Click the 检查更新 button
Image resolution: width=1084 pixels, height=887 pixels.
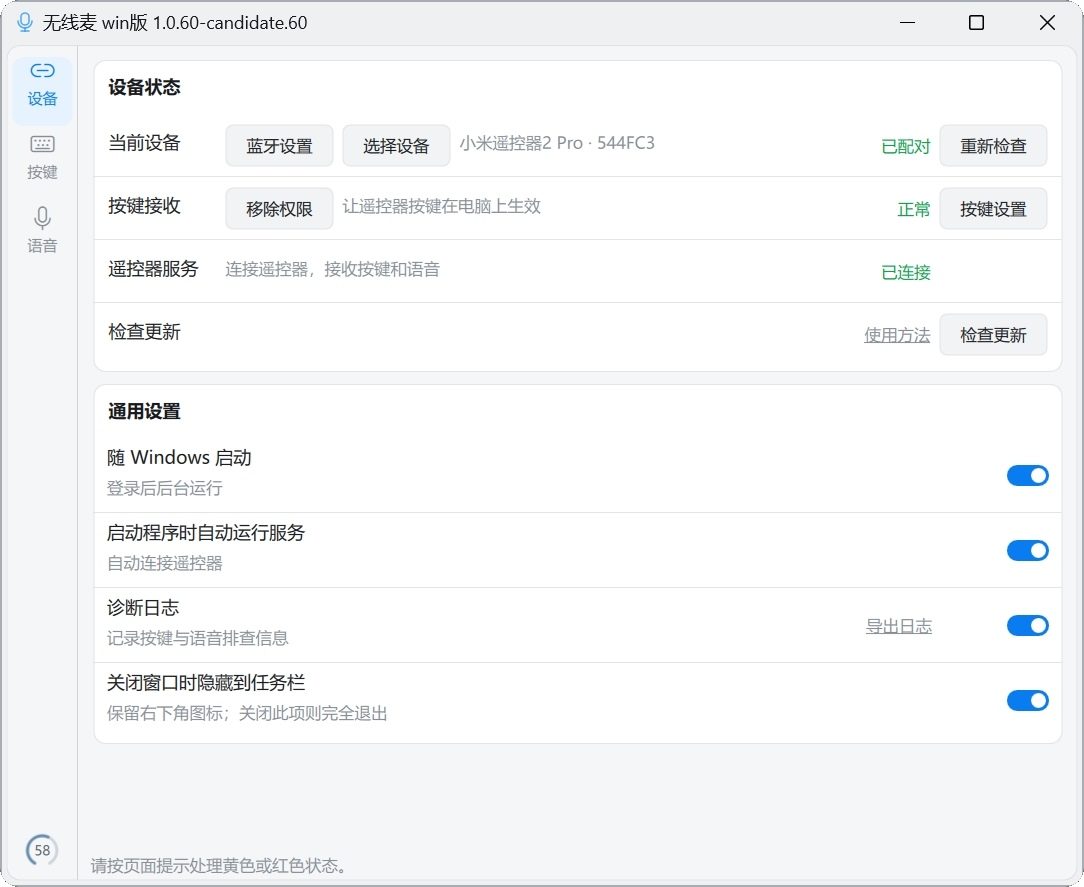[x=993, y=335]
